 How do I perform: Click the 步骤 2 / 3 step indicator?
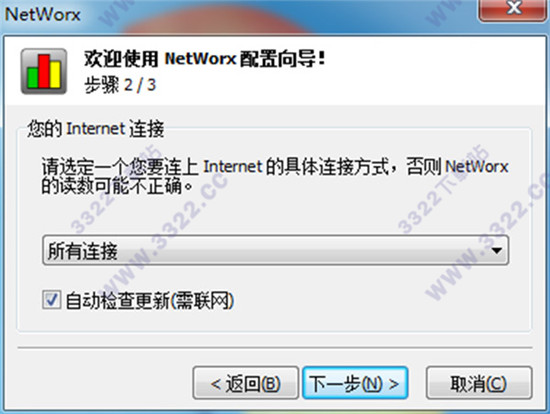pyautogui.click(x=120, y=85)
